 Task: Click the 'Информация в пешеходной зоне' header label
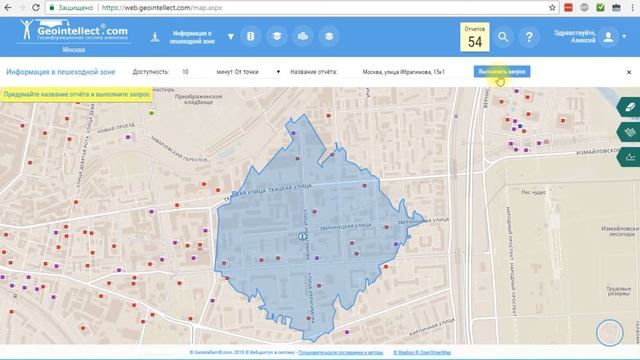pyautogui.click(x=192, y=37)
